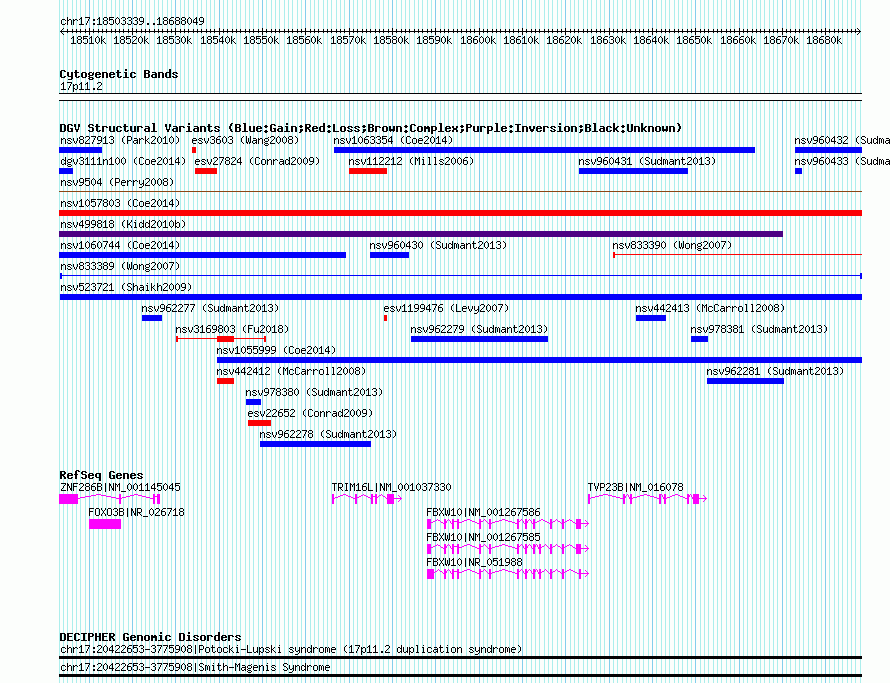Click the FBXW10|NM_001267586 transcript label

[x=483, y=512]
